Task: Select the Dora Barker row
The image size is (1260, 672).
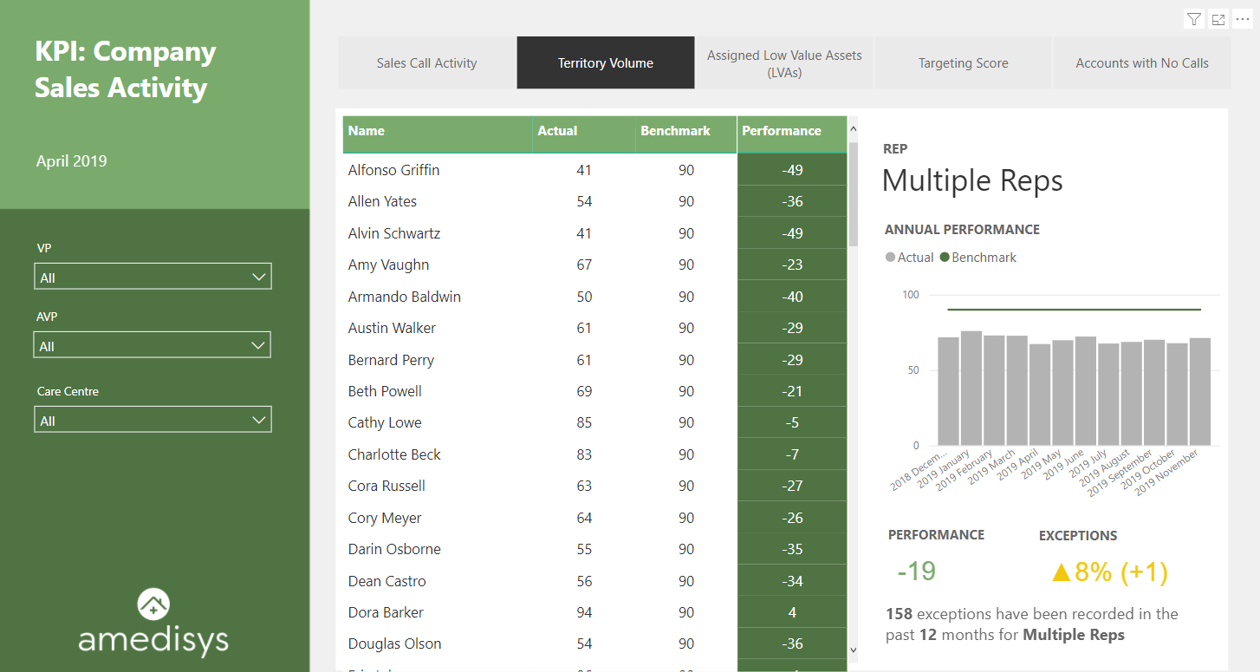Action: 386,612
